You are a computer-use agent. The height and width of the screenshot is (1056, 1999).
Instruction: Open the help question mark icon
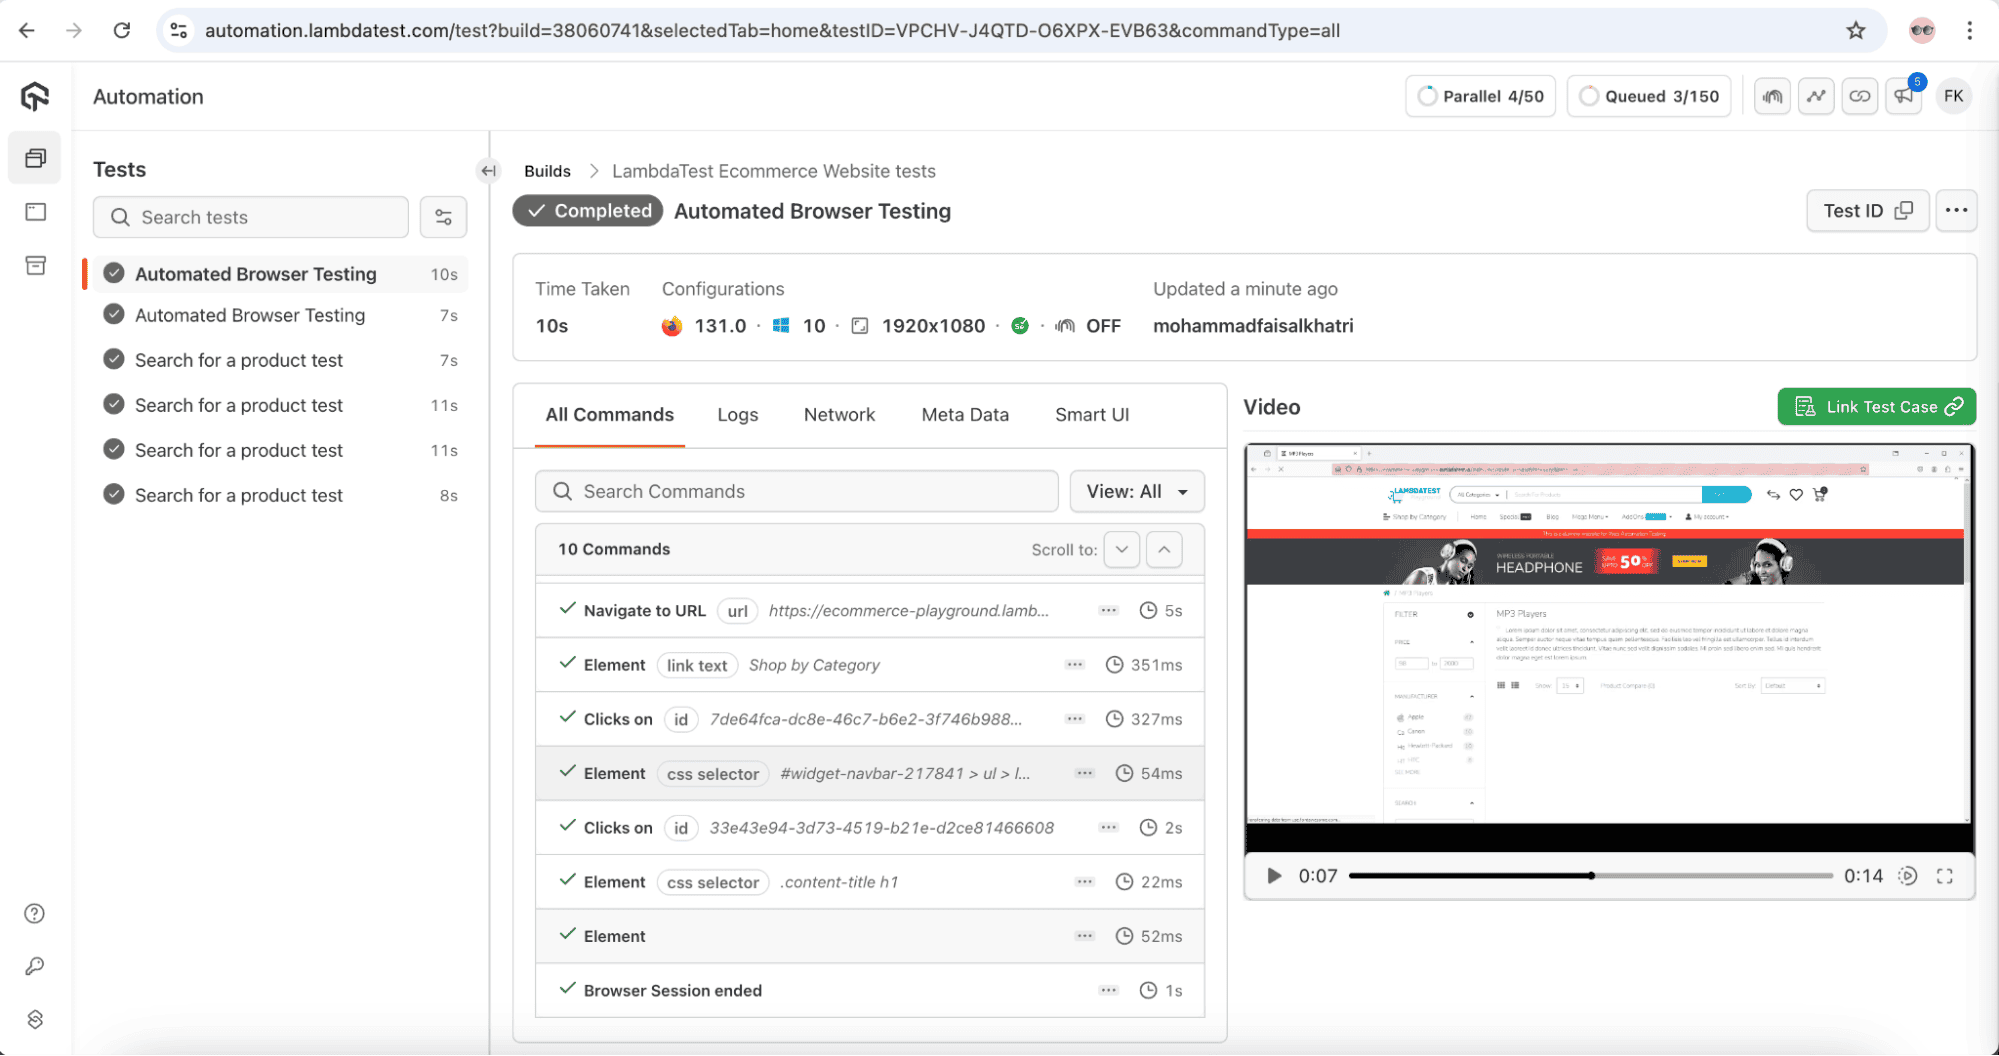point(35,913)
